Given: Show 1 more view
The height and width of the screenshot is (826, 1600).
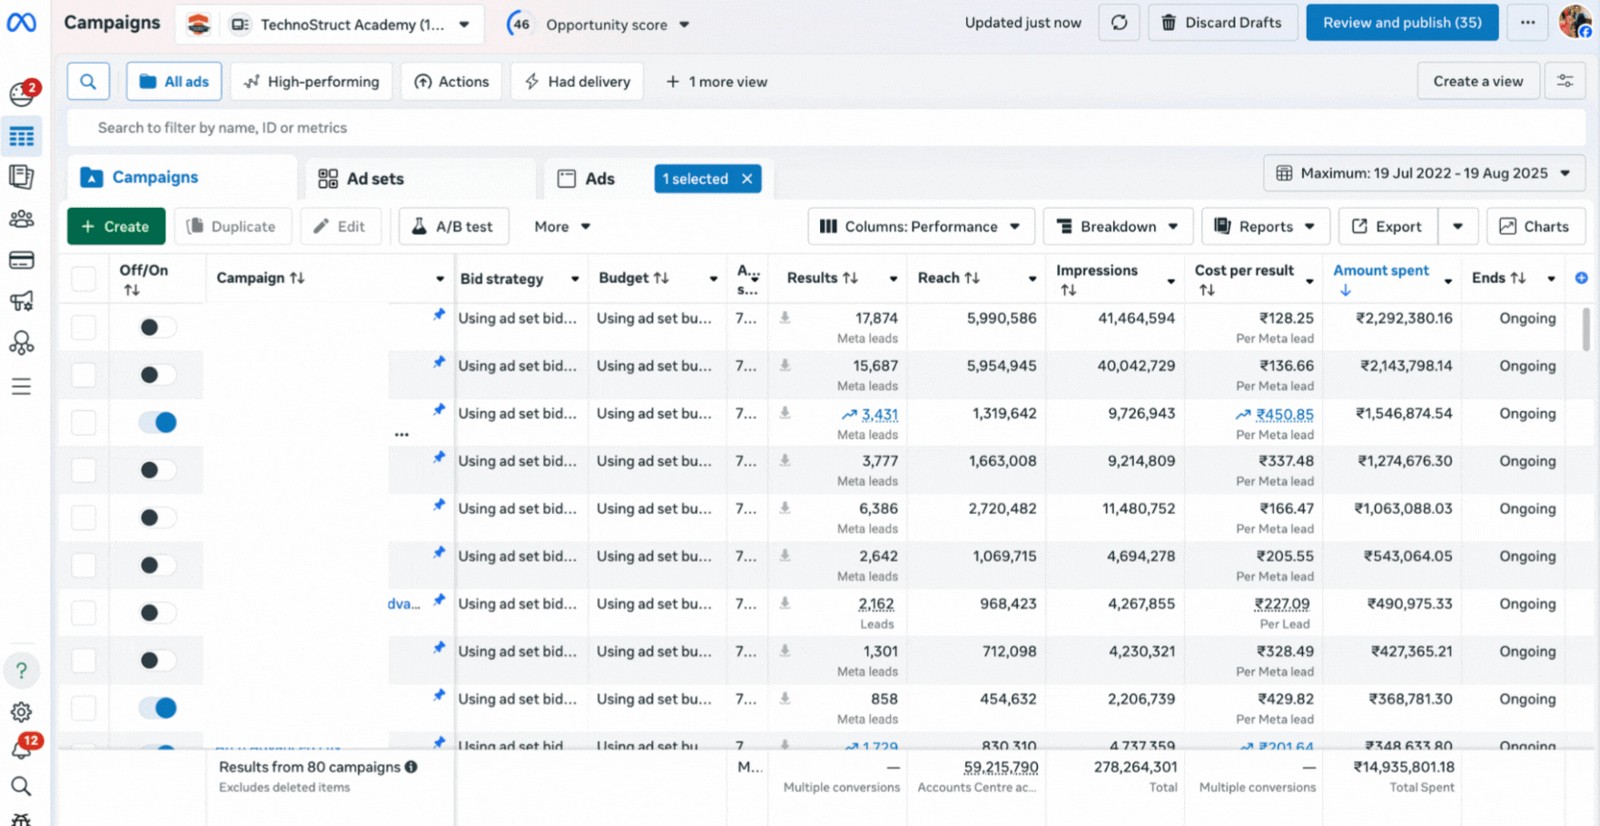Looking at the screenshot, I should (716, 81).
